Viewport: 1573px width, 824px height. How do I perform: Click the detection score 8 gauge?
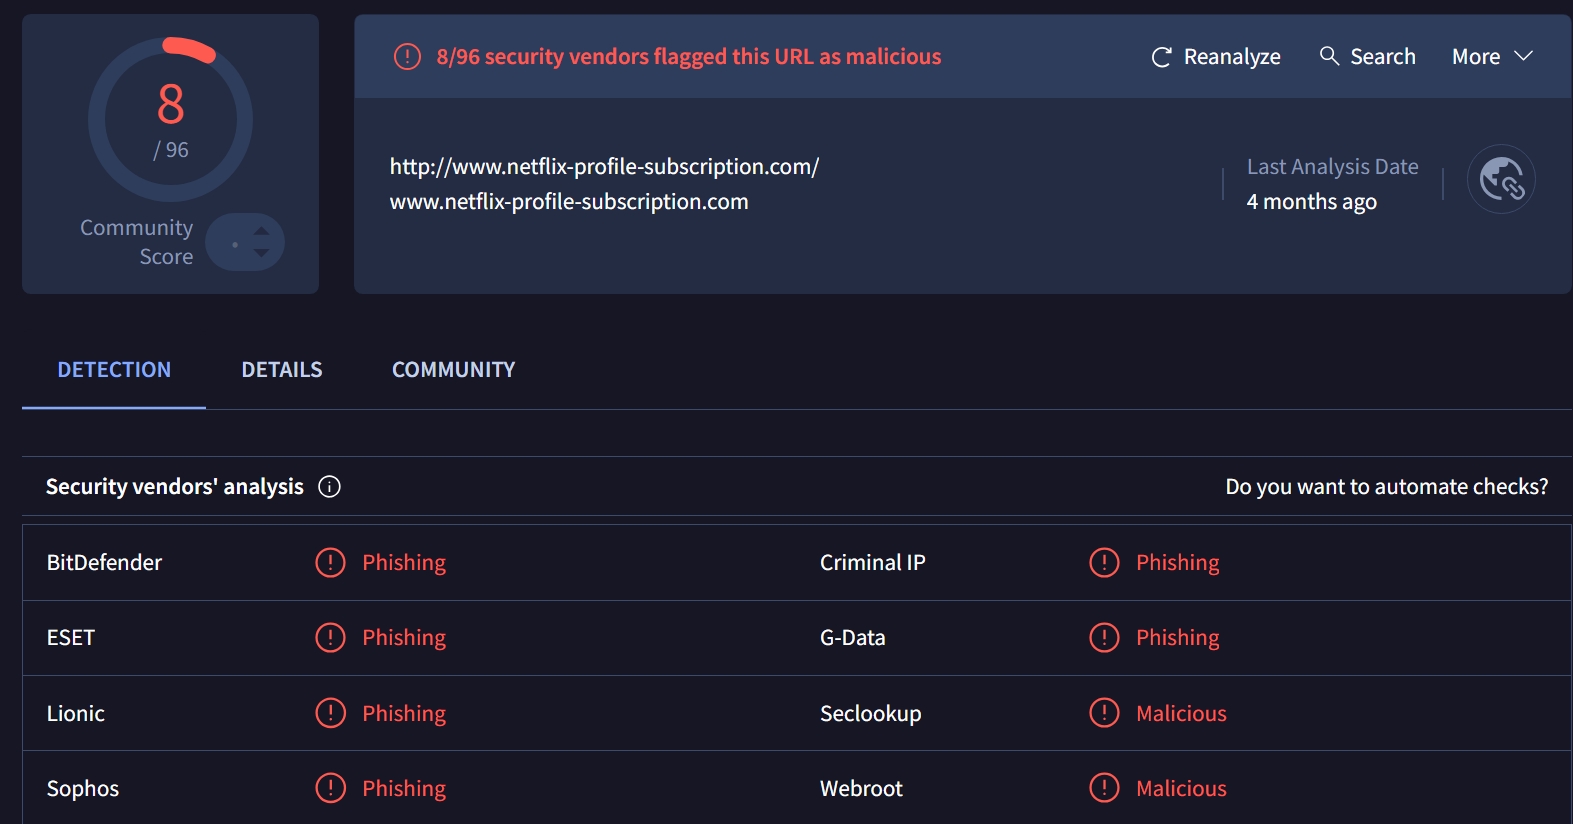coord(171,120)
